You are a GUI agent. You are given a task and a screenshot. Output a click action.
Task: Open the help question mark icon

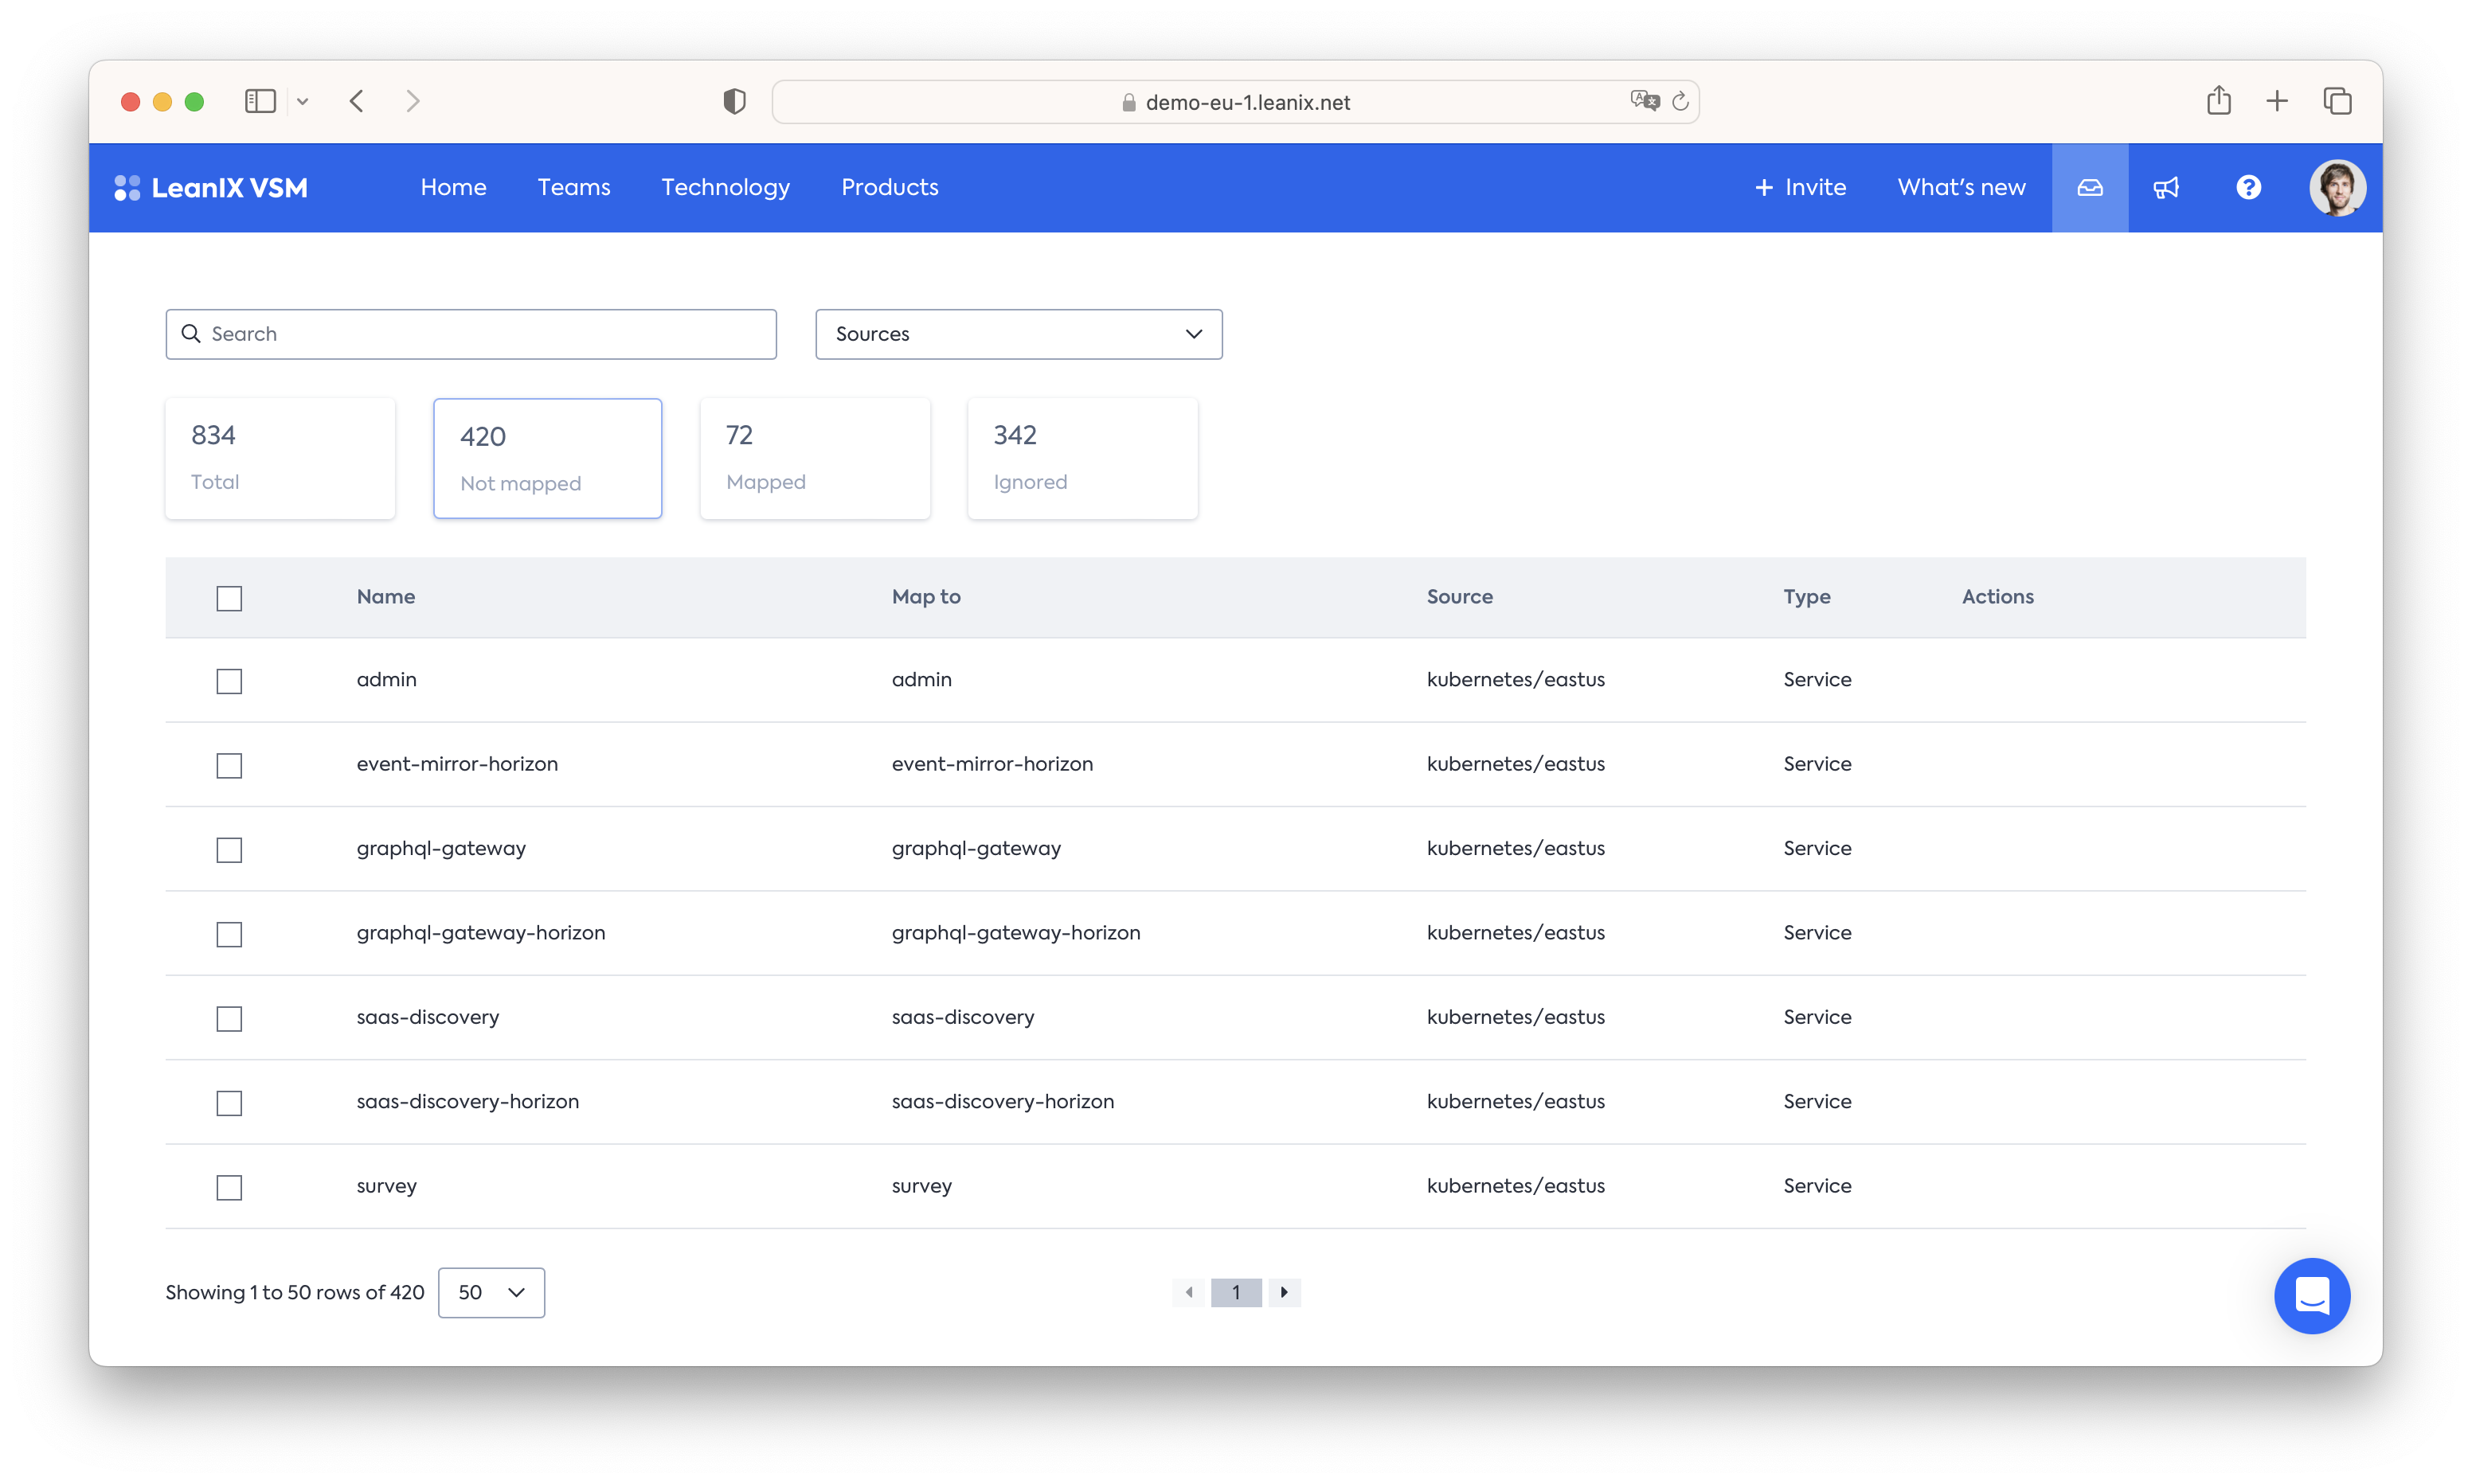pos(2248,188)
